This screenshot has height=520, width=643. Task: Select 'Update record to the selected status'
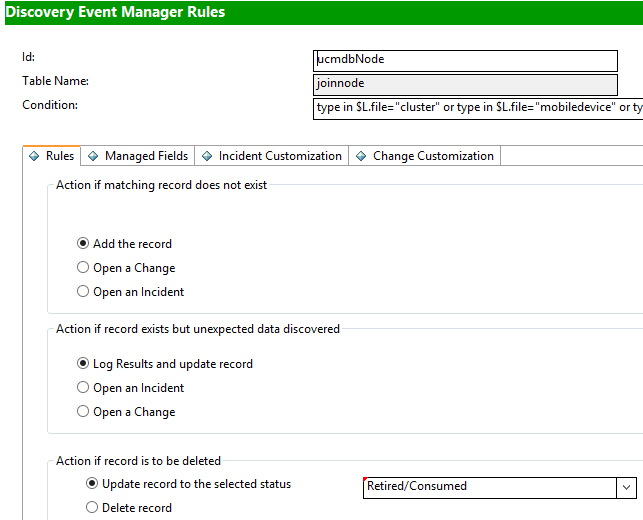[92, 484]
